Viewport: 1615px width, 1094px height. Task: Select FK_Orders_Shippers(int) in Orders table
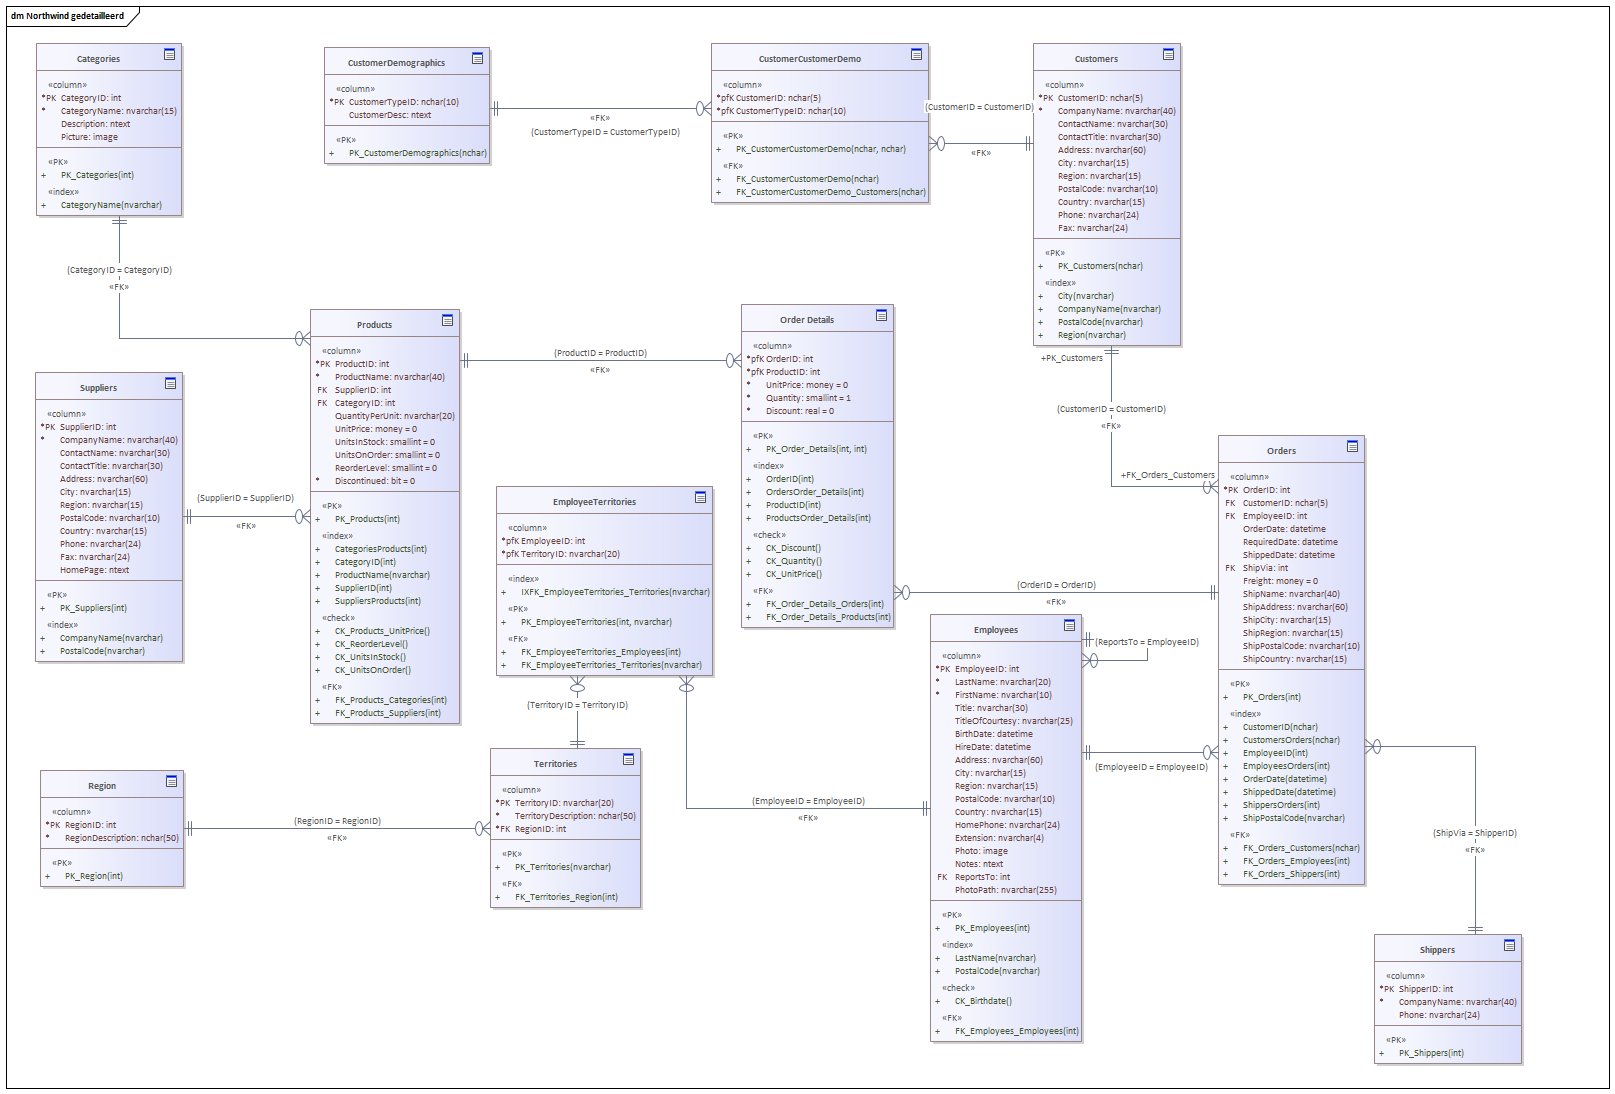pyautogui.click(x=1291, y=874)
